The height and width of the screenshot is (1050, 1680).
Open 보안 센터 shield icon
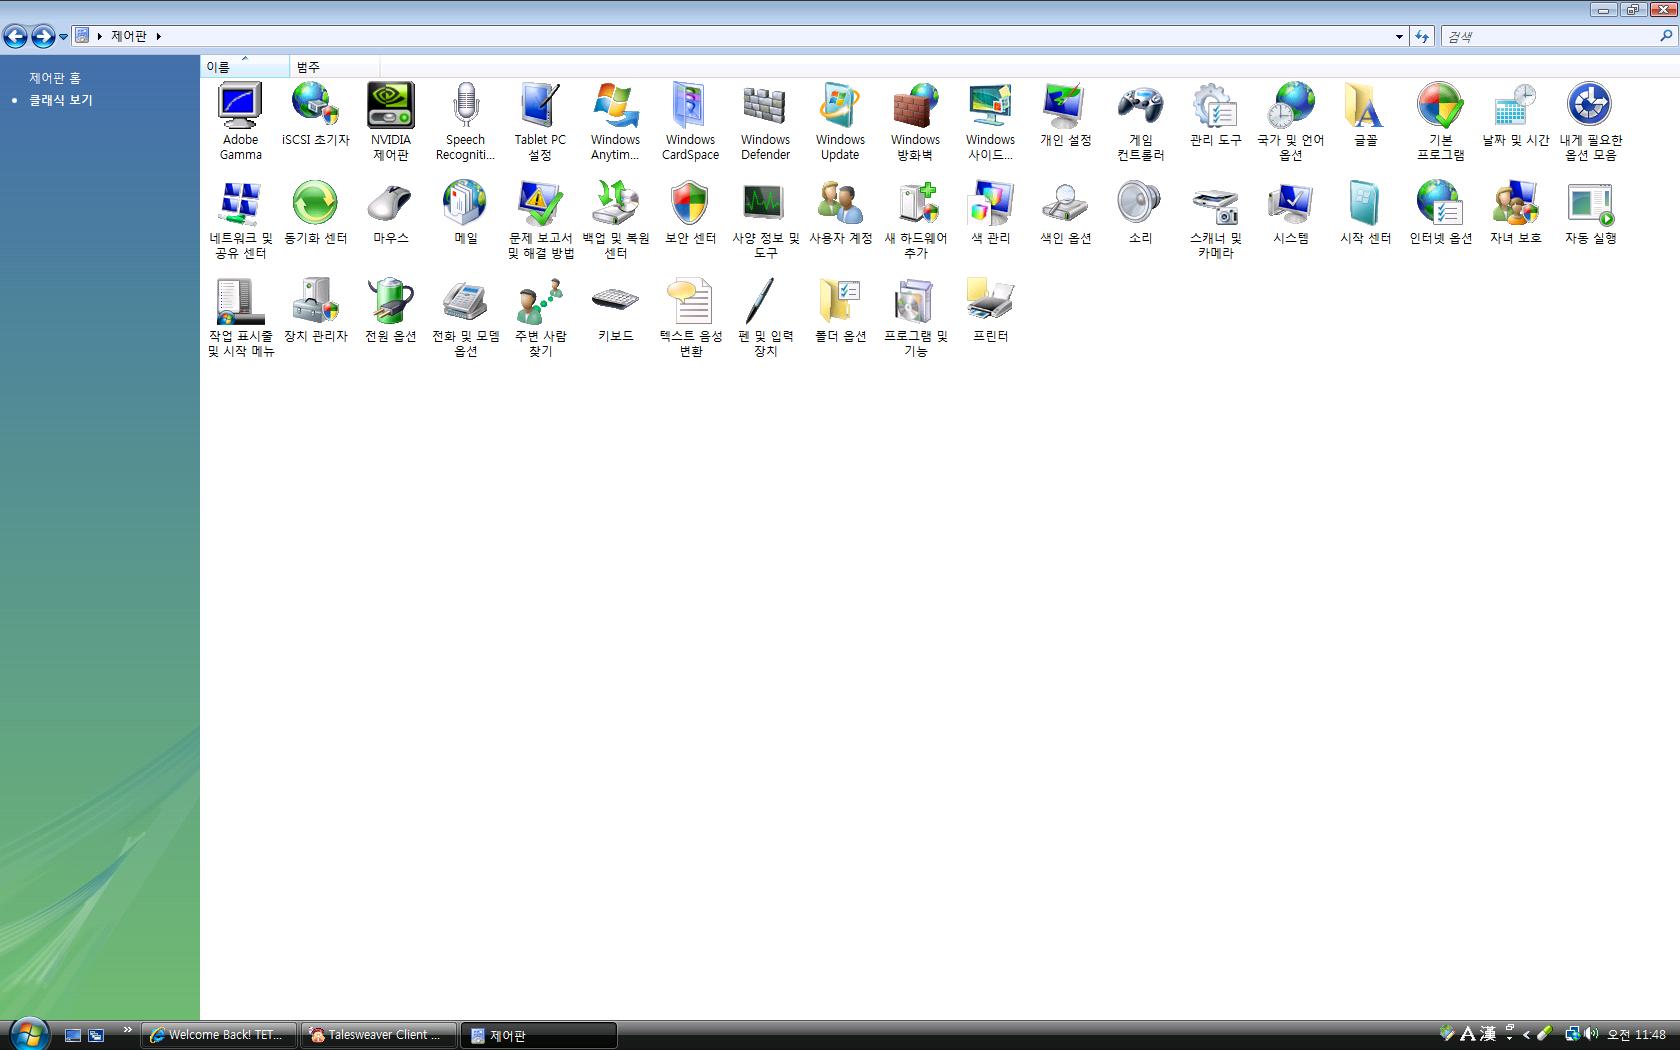click(690, 204)
